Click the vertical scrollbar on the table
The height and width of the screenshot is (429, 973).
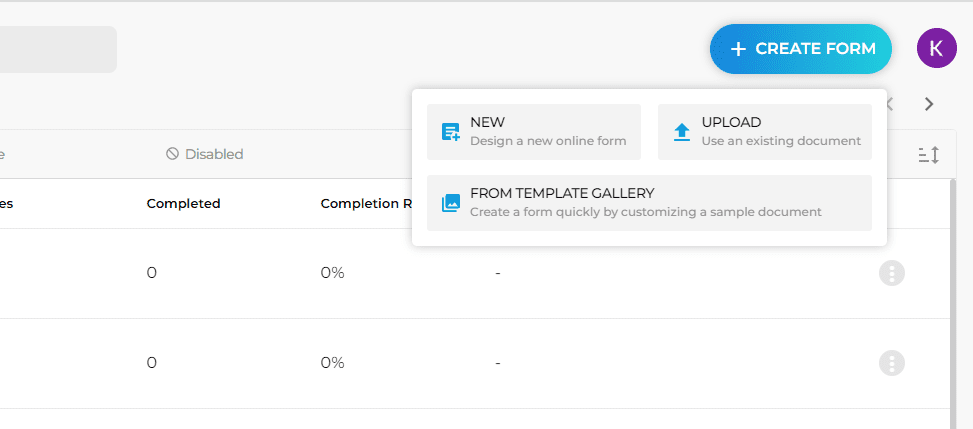click(953, 304)
